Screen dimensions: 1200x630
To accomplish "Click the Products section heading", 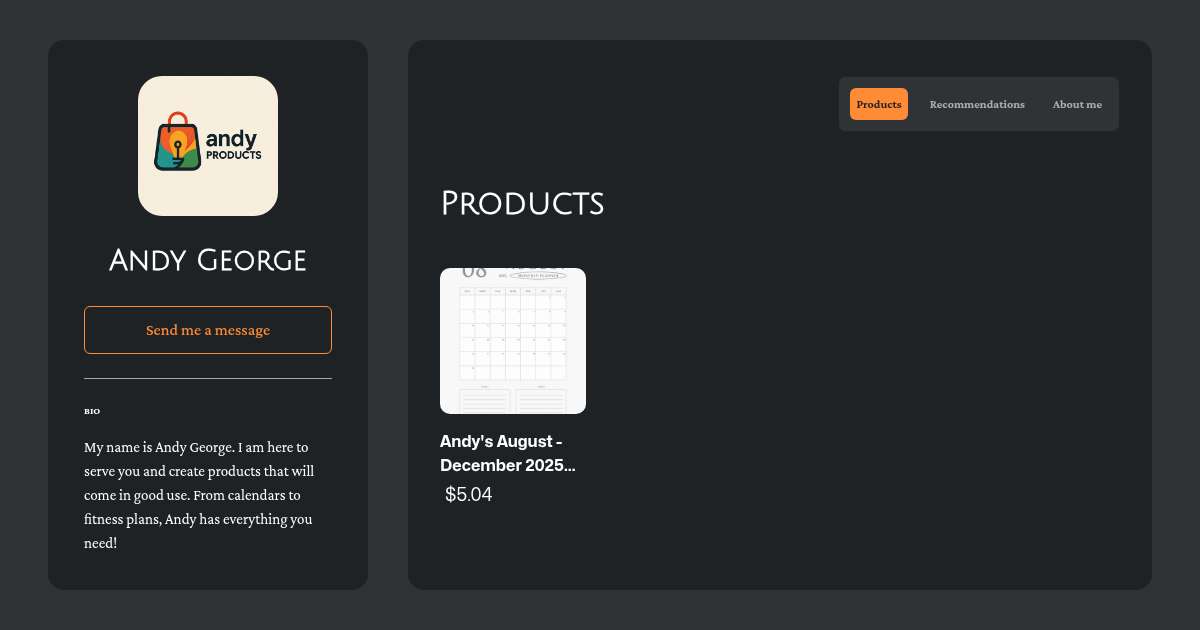I will tap(522, 203).
